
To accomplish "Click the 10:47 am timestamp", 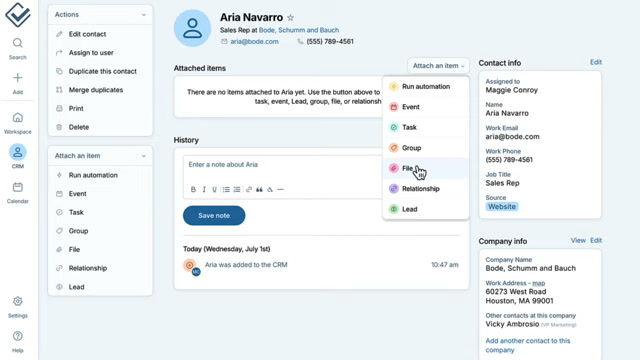I will (444, 265).
